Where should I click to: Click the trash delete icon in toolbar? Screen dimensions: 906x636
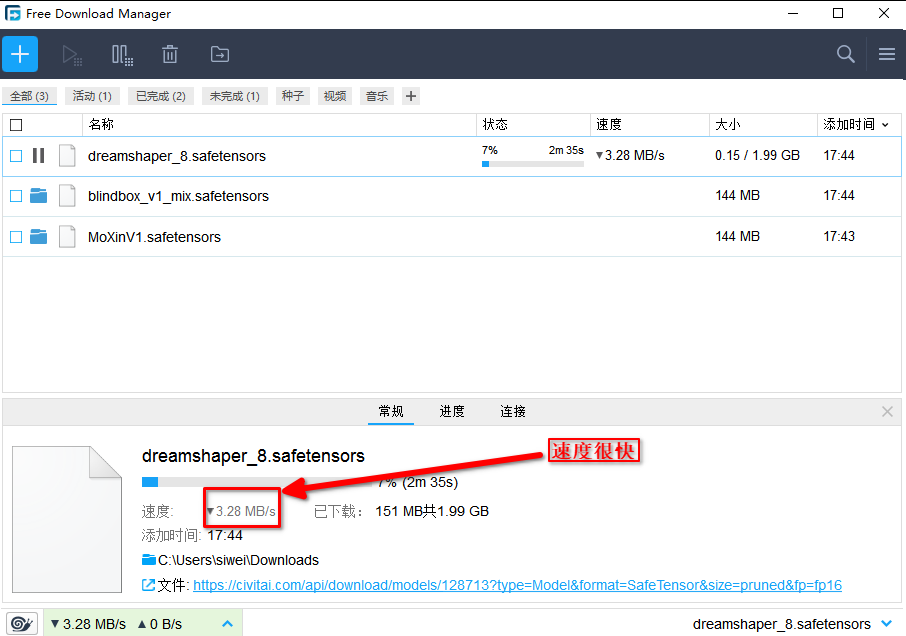pyautogui.click(x=170, y=55)
